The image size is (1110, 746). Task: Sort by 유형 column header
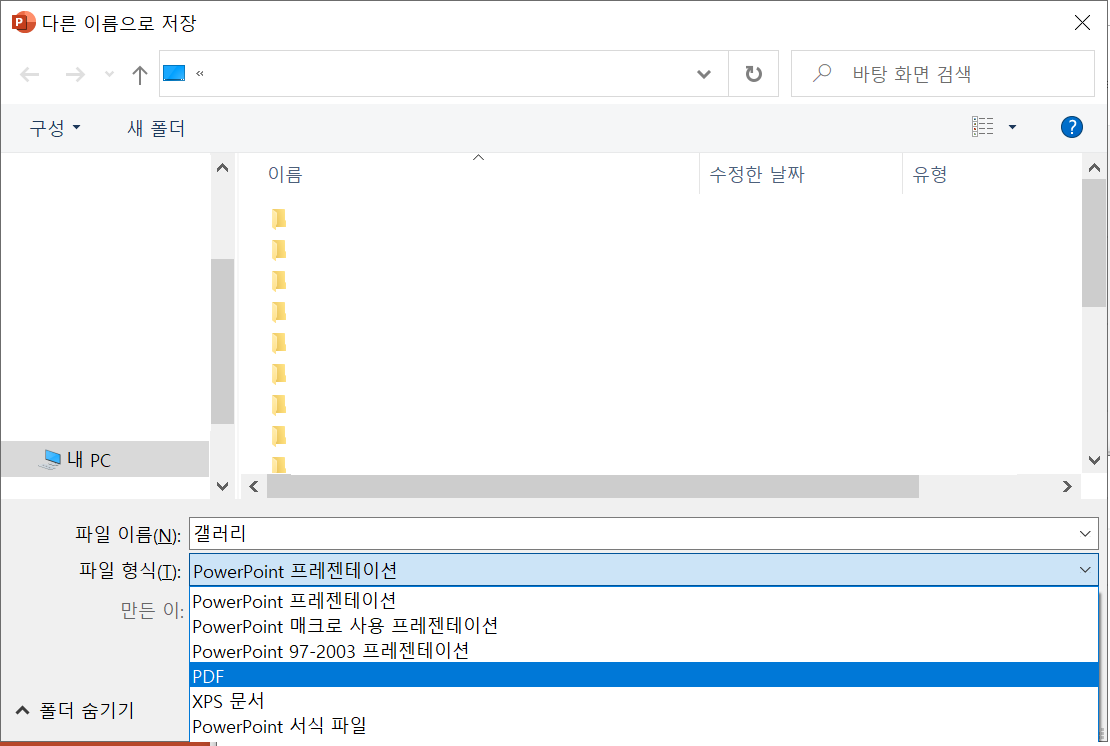pyautogui.click(x=929, y=174)
